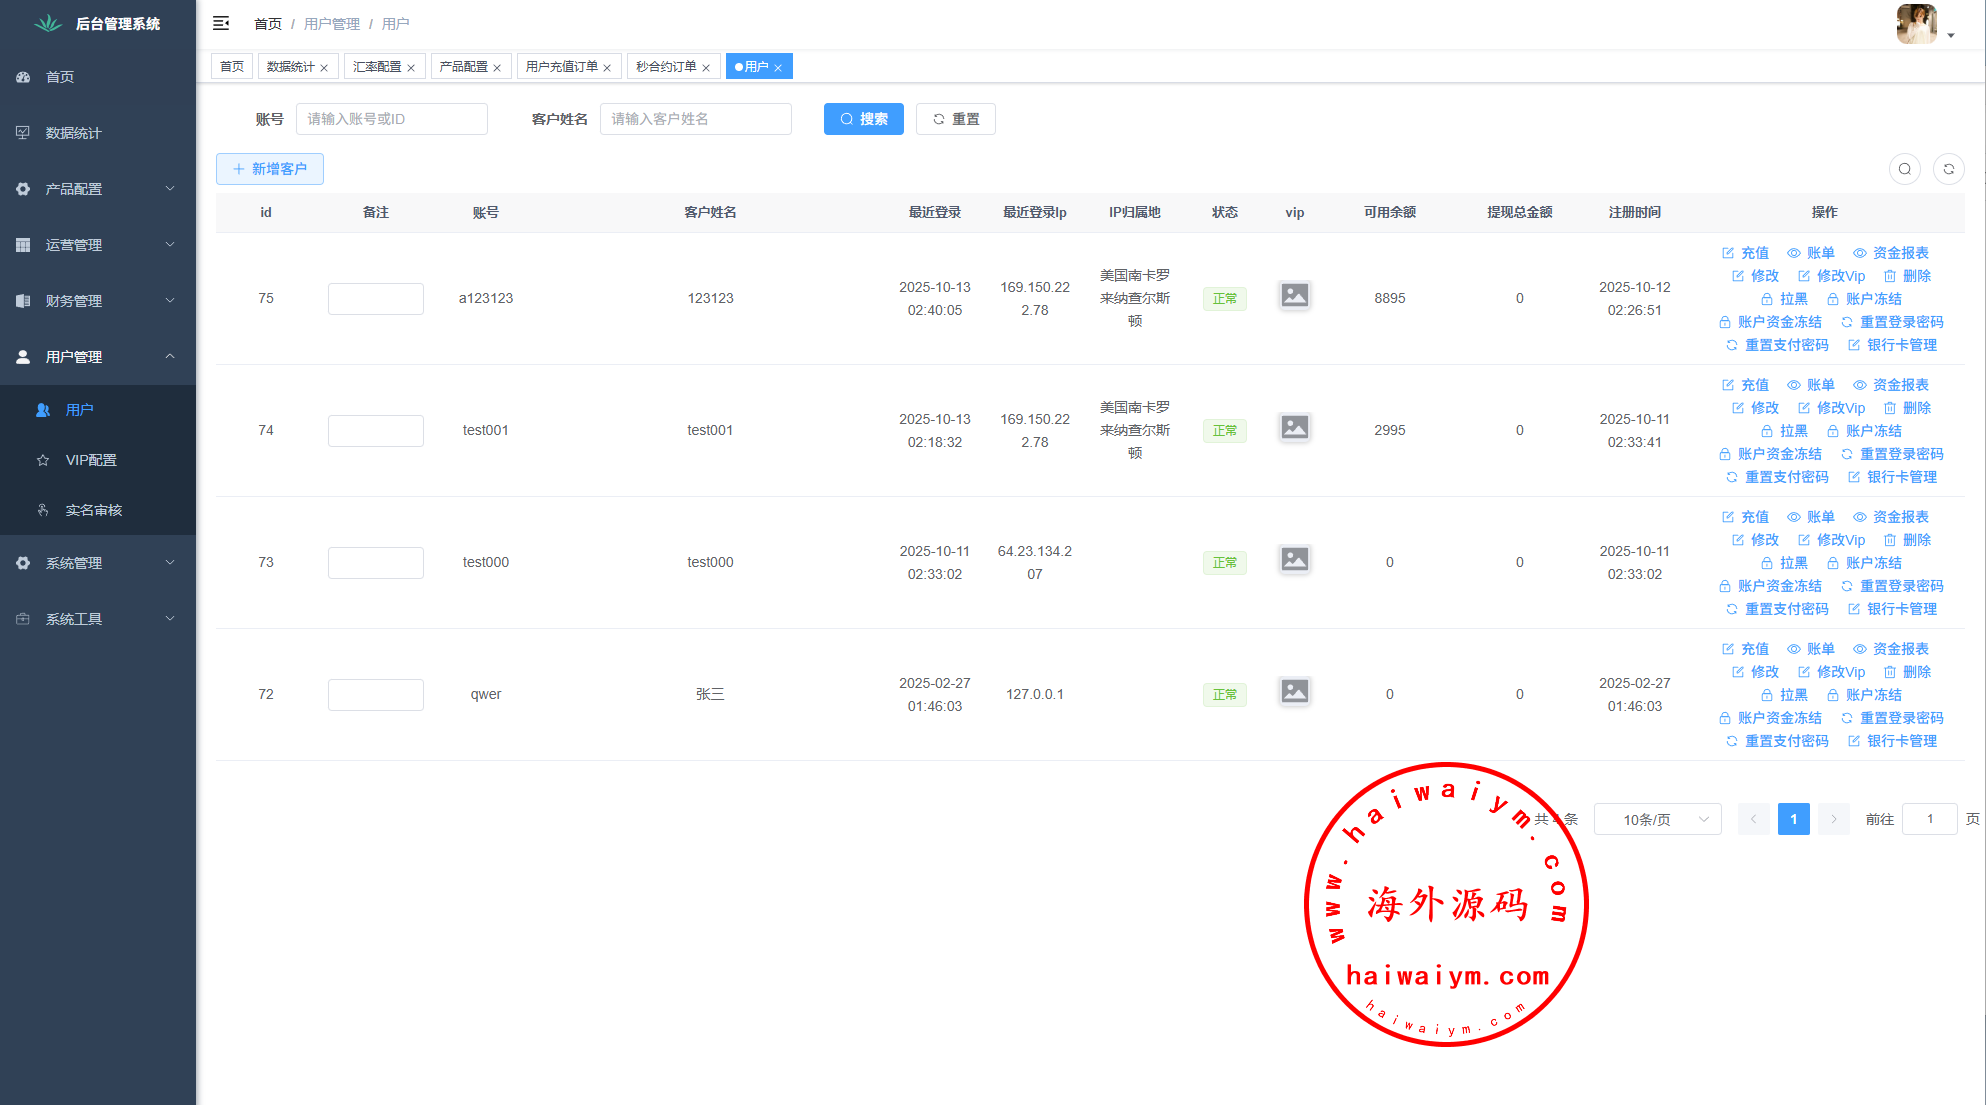Click the 新增客户 button
The width and height of the screenshot is (1986, 1105).
[269, 169]
